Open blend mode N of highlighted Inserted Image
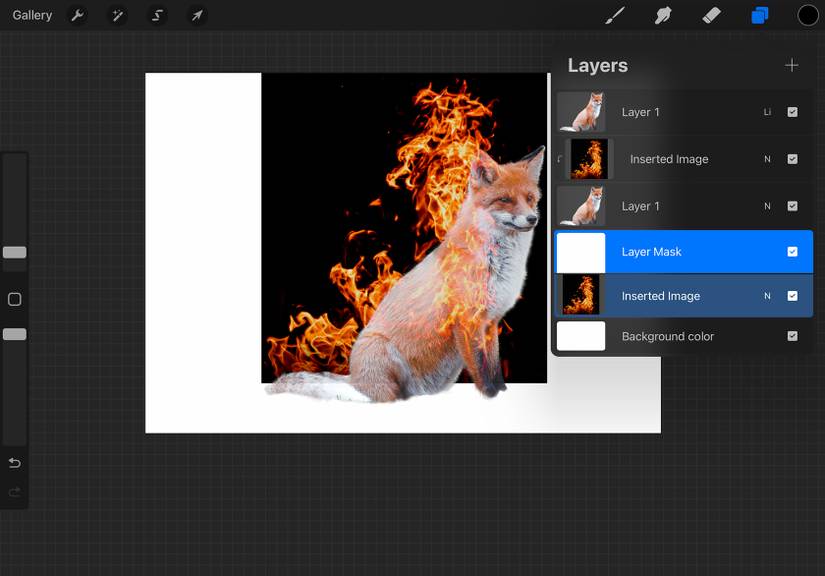 click(767, 296)
